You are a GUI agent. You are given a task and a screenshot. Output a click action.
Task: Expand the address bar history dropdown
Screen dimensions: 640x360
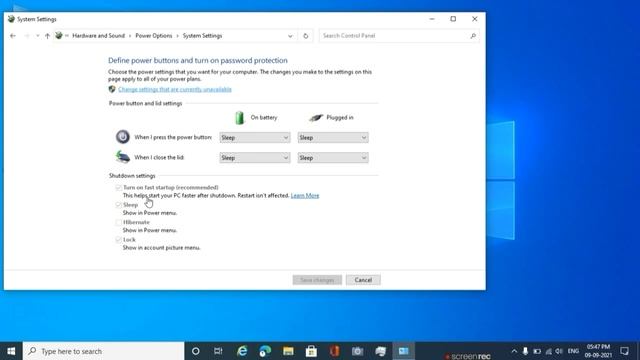tap(290, 36)
